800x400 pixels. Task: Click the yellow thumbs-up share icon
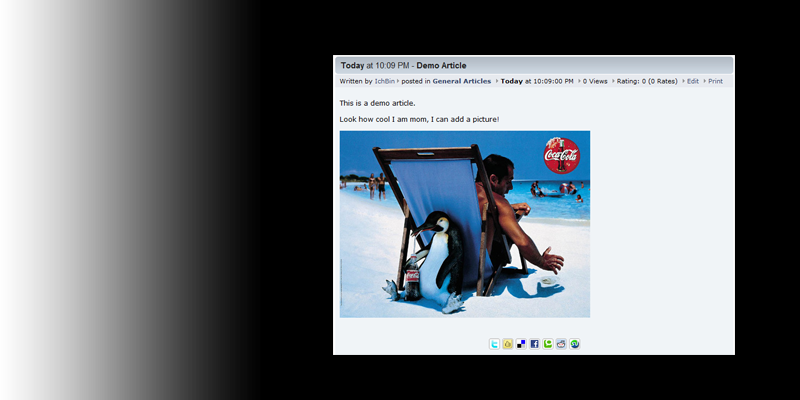pyautogui.click(x=508, y=344)
